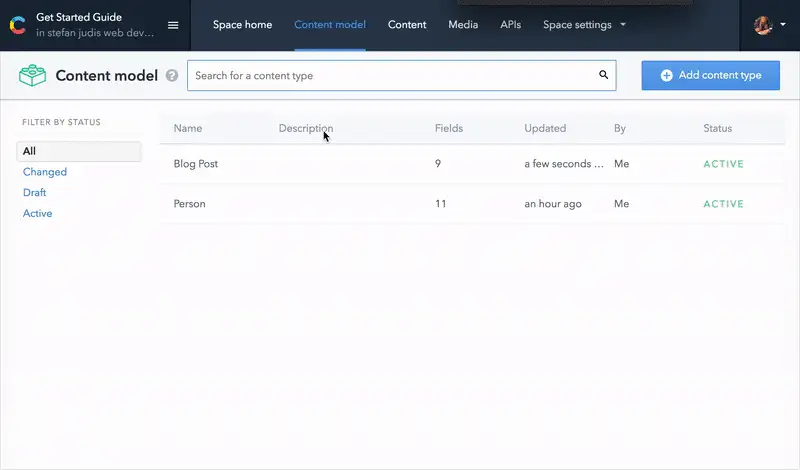Open the Person content type

[189, 204]
